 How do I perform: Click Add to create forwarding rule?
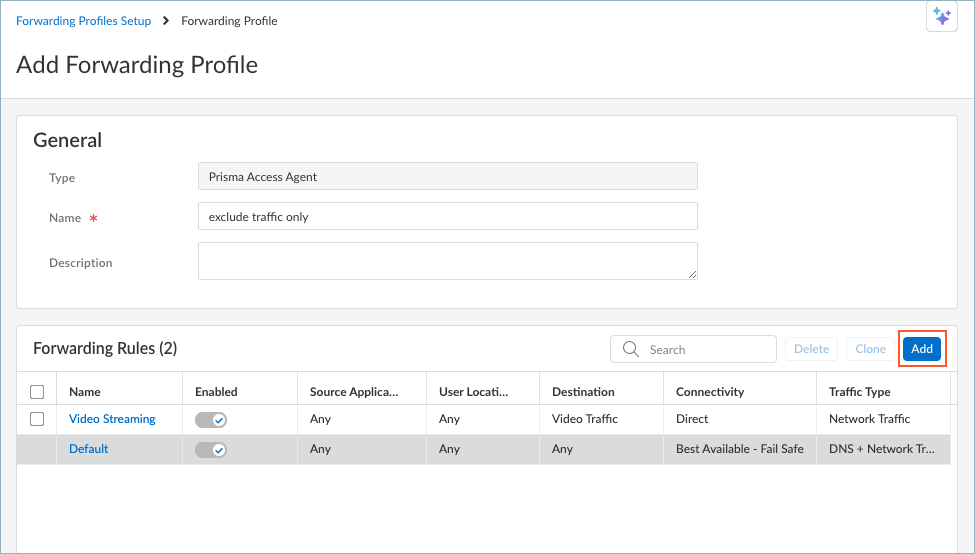921,349
